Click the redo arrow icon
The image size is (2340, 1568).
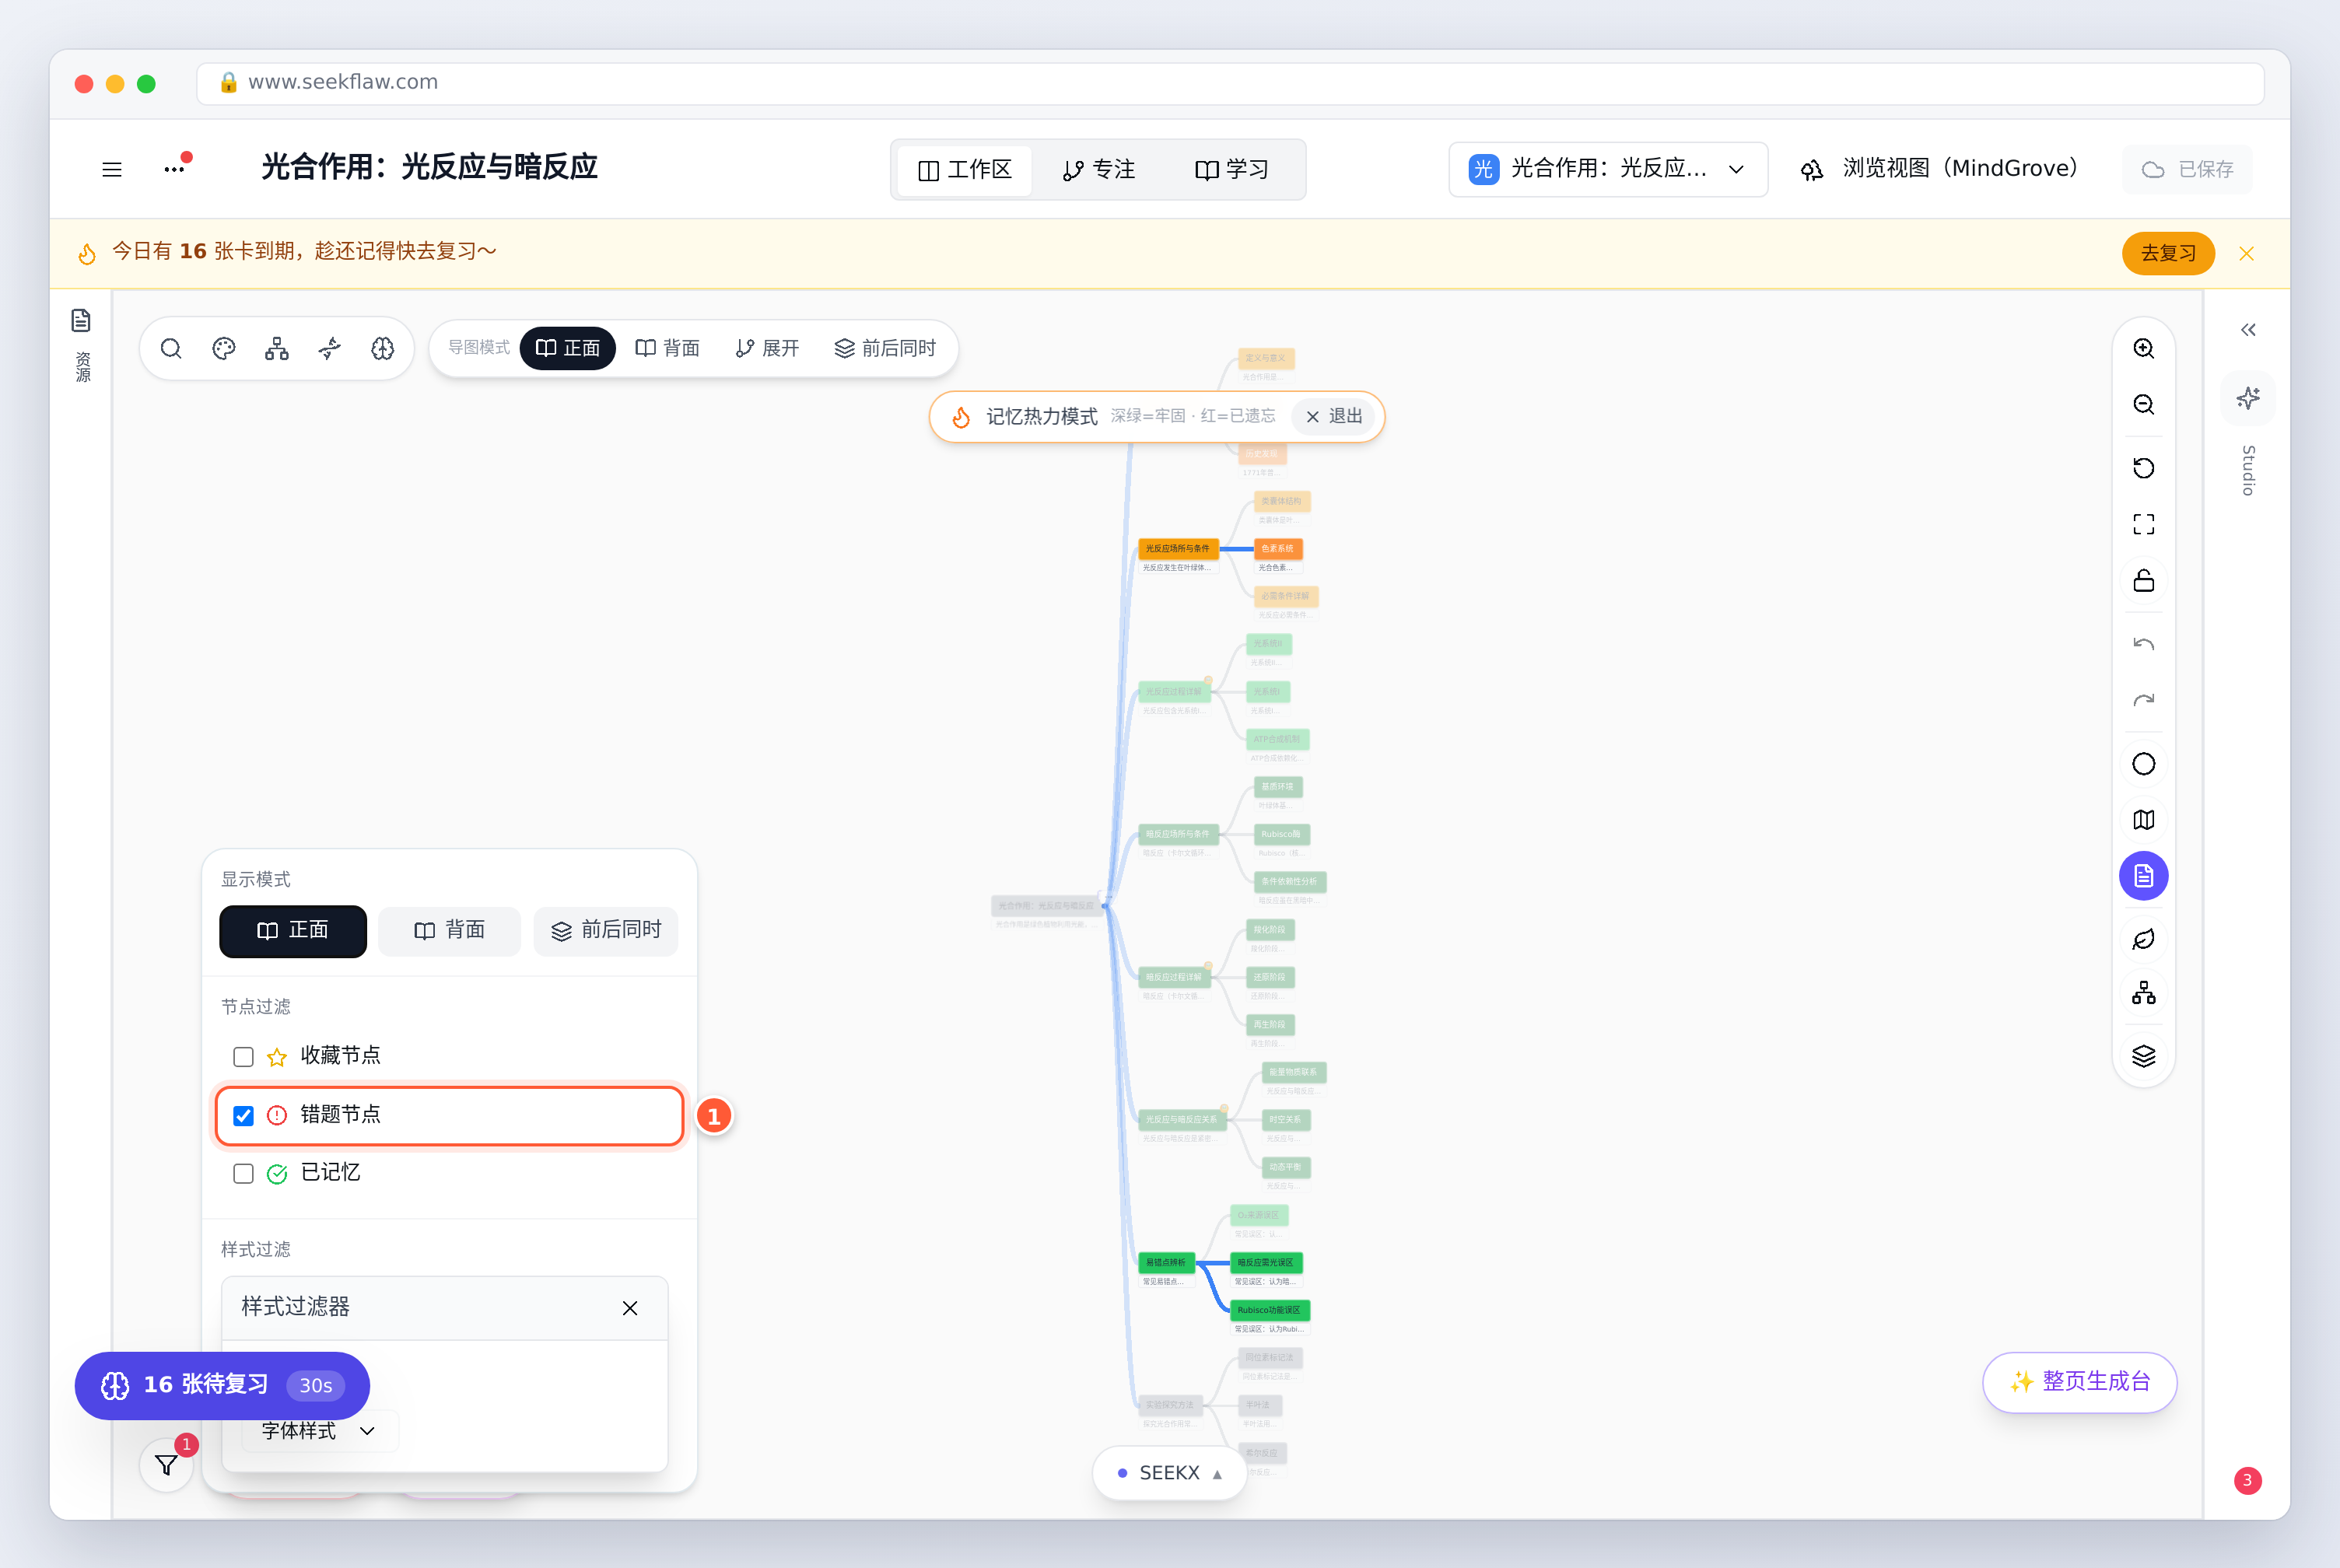click(x=2143, y=700)
